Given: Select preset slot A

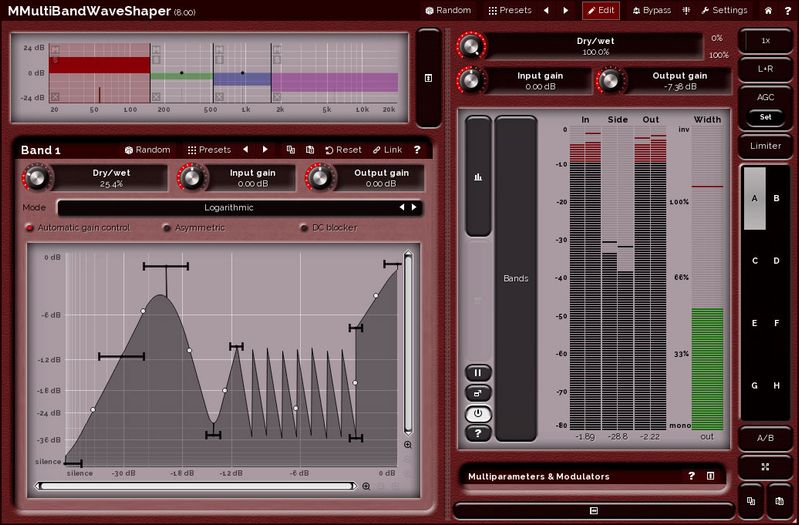Looking at the screenshot, I should tap(755, 198).
